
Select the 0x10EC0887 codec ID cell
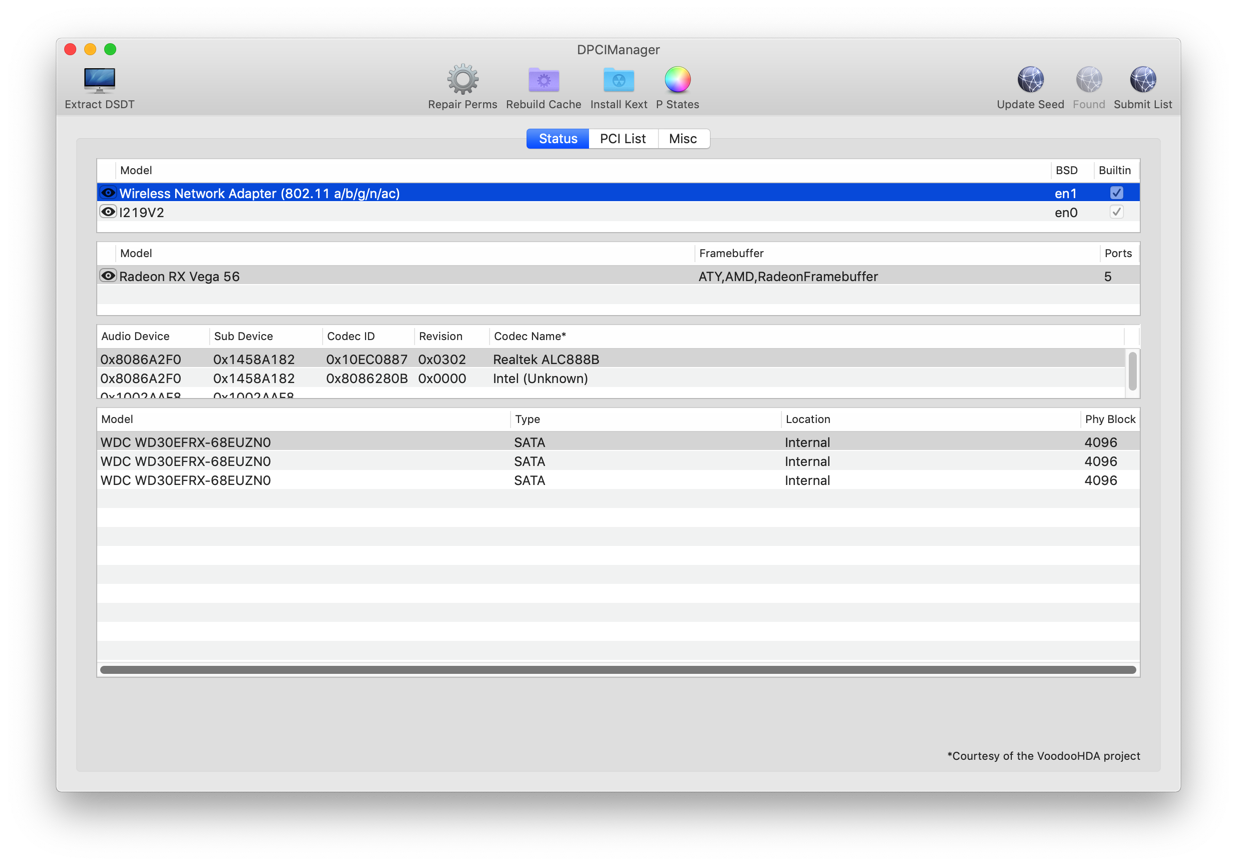click(x=367, y=359)
